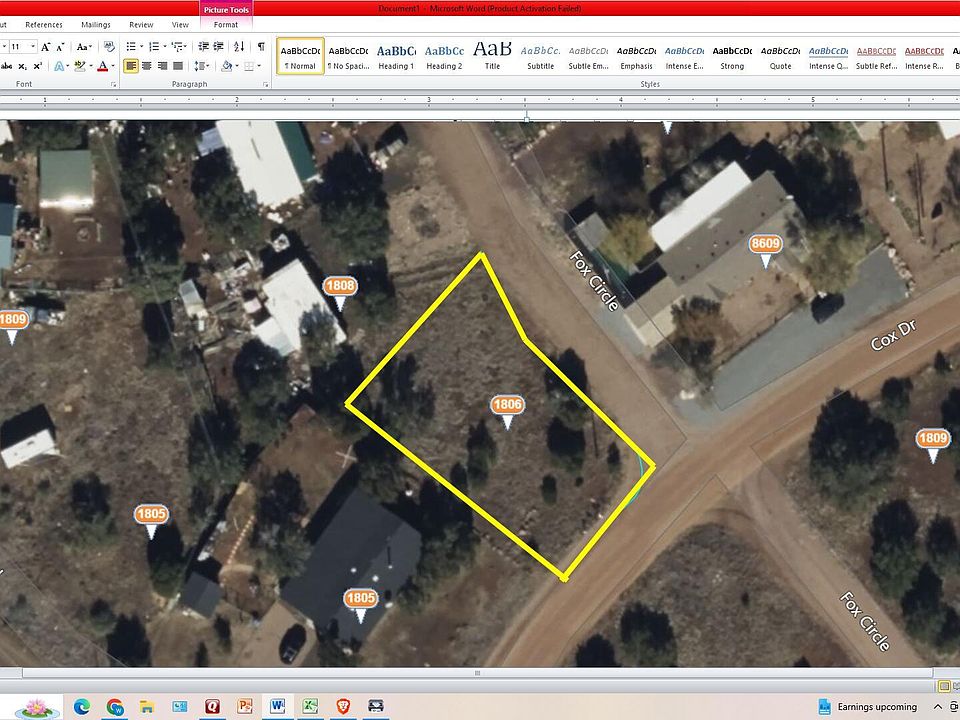Select Center alignment
This screenshot has height=720, width=960.
146,66
